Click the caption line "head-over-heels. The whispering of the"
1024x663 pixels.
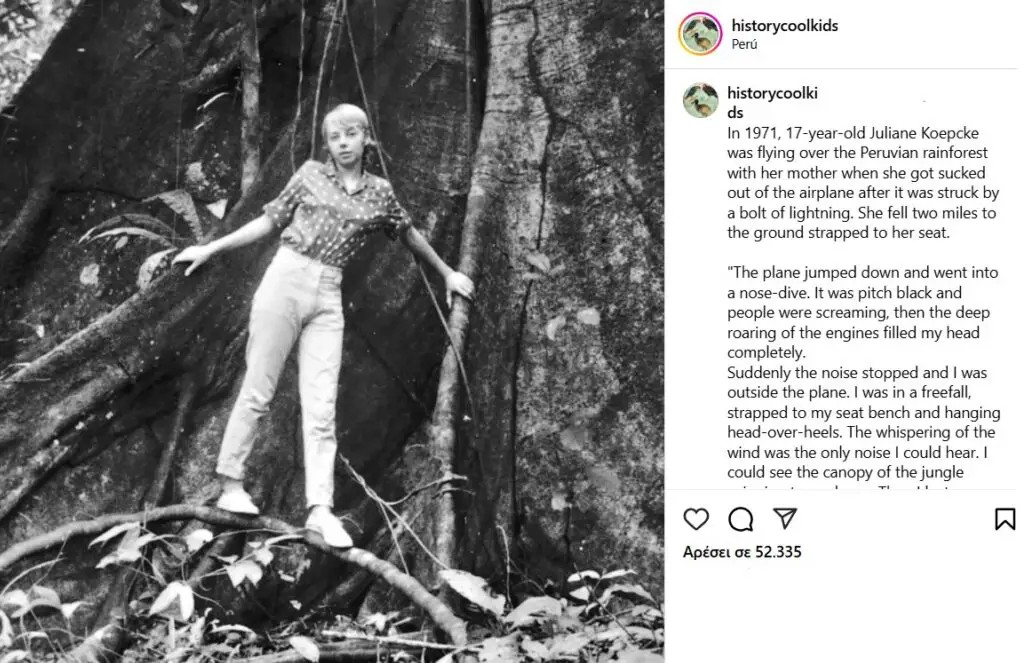pos(861,433)
